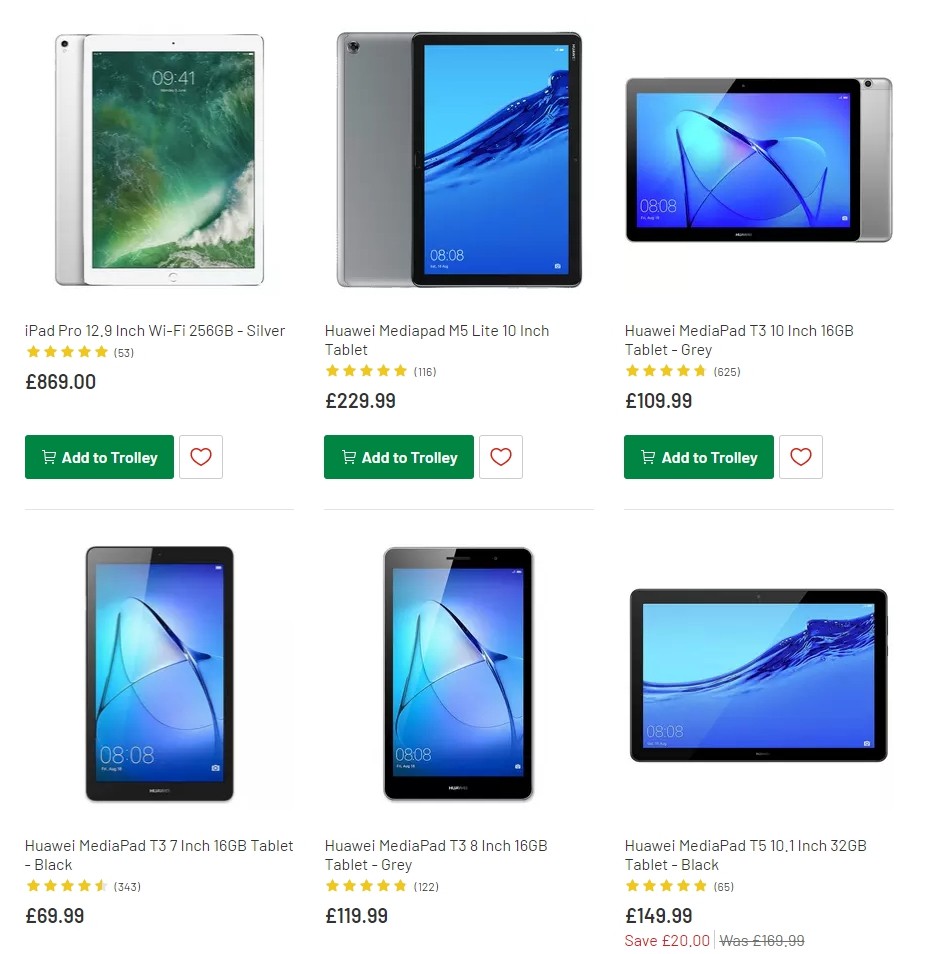Add the Huawei Mediapad M5 Lite to trolley

coord(398,457)
